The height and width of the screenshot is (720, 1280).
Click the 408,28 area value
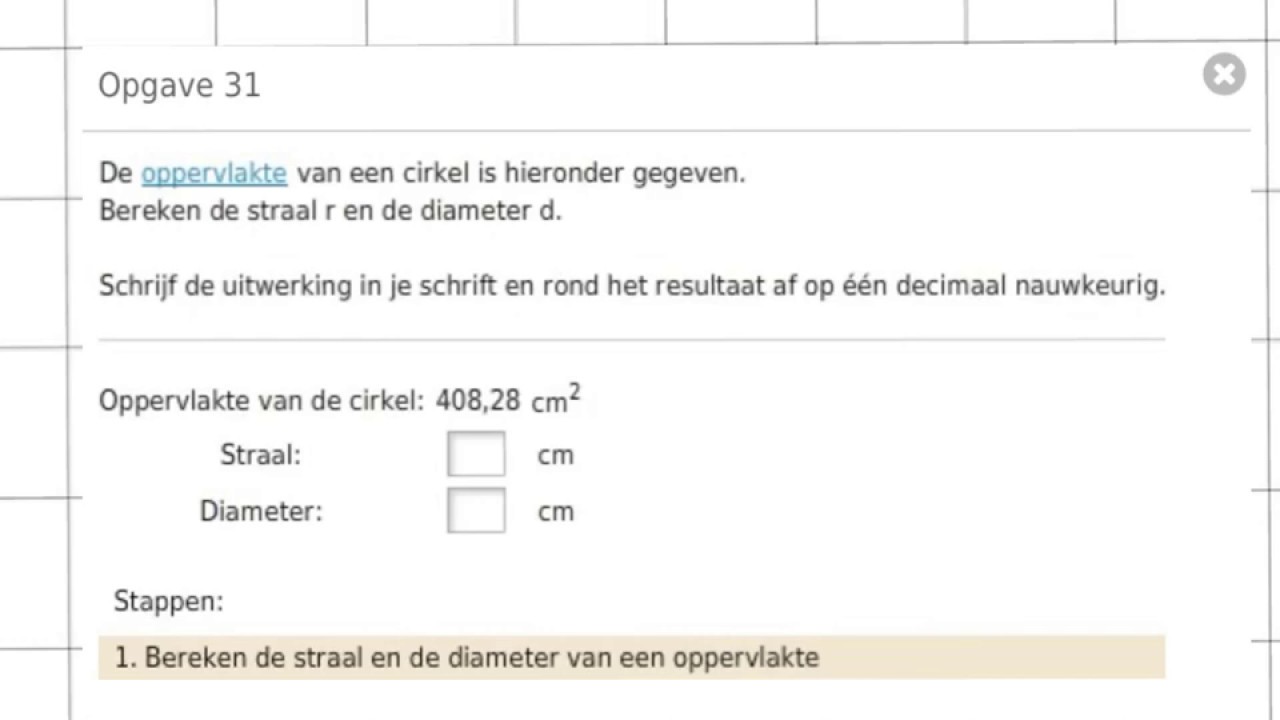click(x=478, y=401)
